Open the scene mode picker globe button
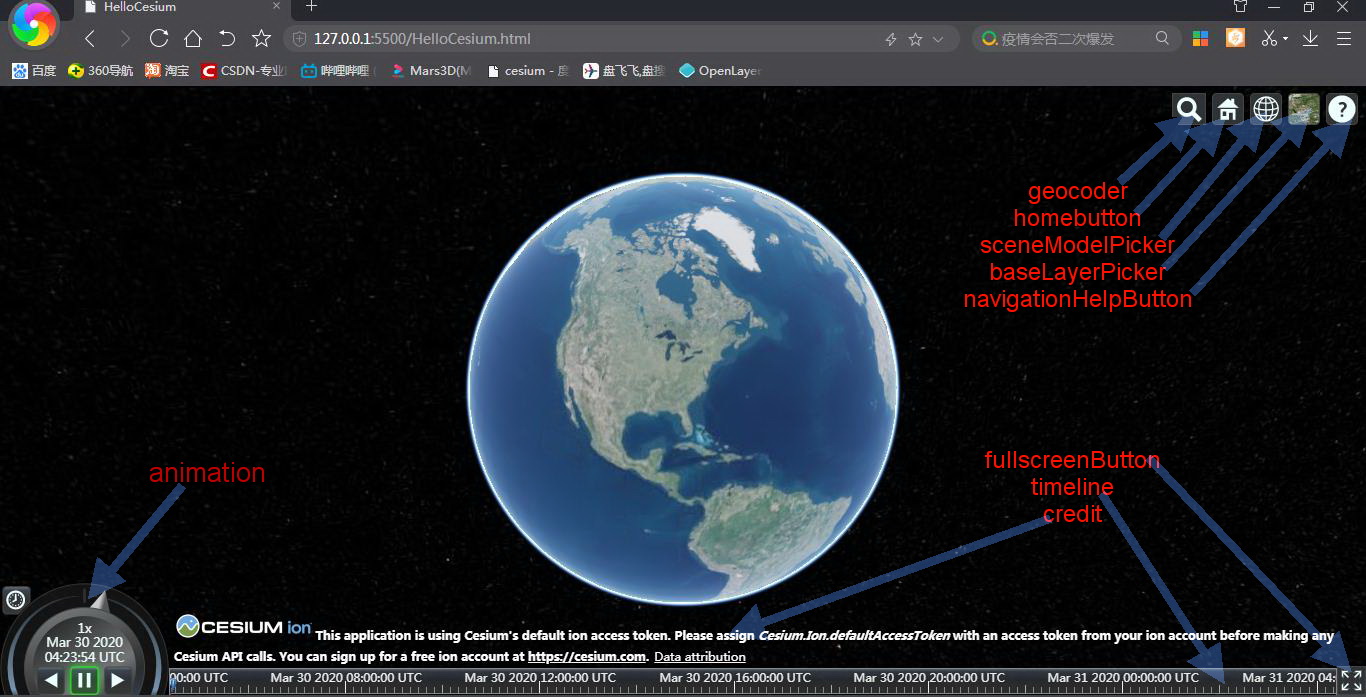This screenshot has height=697, width=1366. (x=1266, y=109)
